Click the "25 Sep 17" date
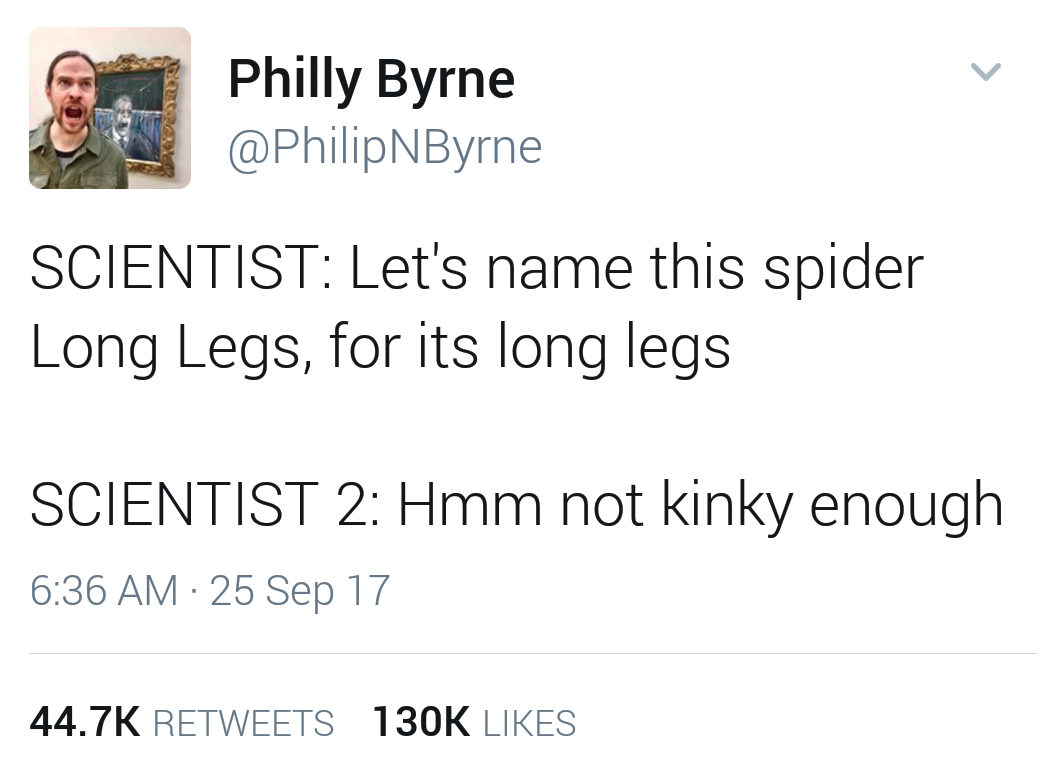This screenshot has height=784, width=1041. [x=299, y=590]
